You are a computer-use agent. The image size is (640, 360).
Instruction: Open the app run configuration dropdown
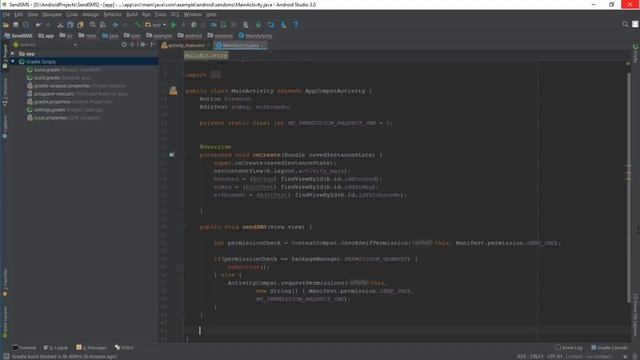[x=156, y=25]
